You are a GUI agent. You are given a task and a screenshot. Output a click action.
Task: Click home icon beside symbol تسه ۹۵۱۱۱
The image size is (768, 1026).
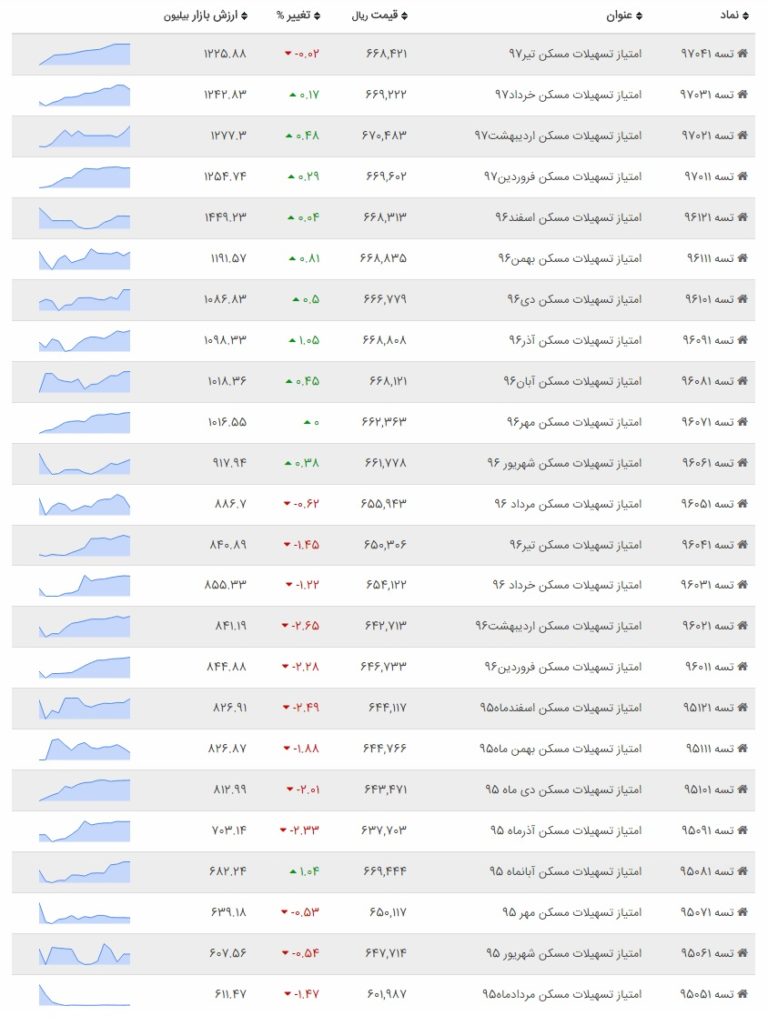pyautogui.click(x=742, y=748)
